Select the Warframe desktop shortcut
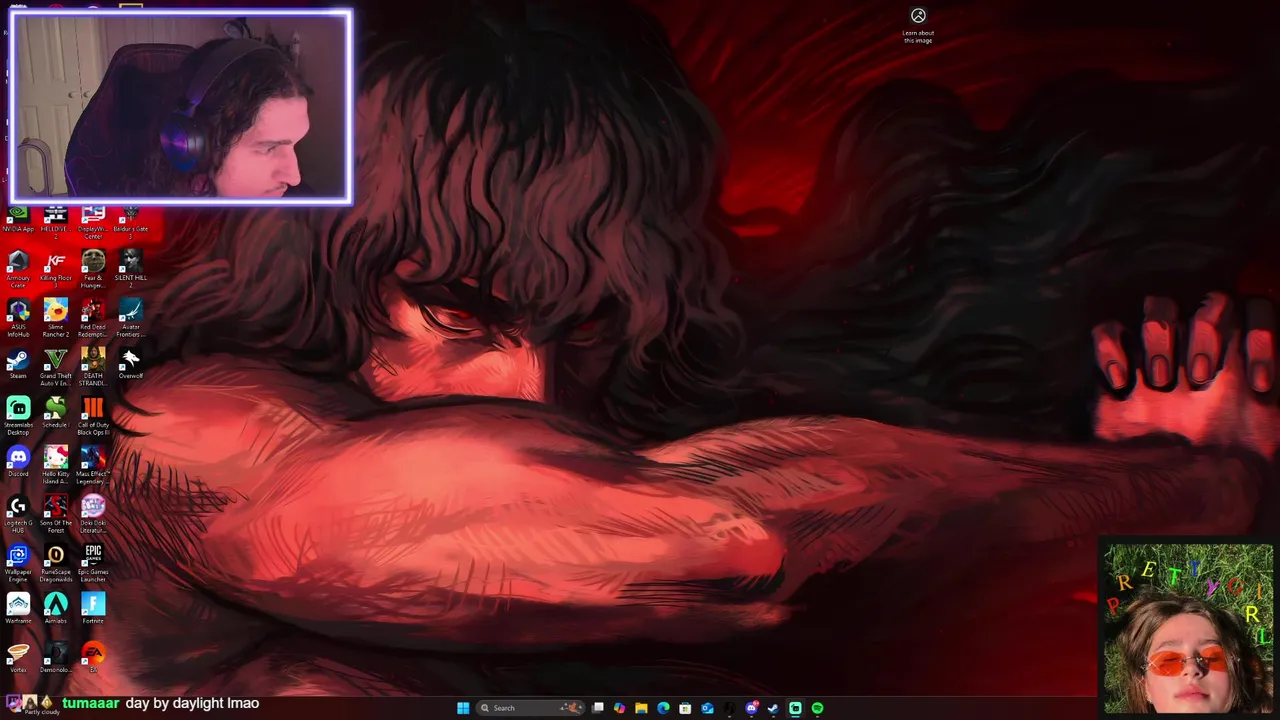Viewport: 1280px width, 720px height. click(18, 609)
